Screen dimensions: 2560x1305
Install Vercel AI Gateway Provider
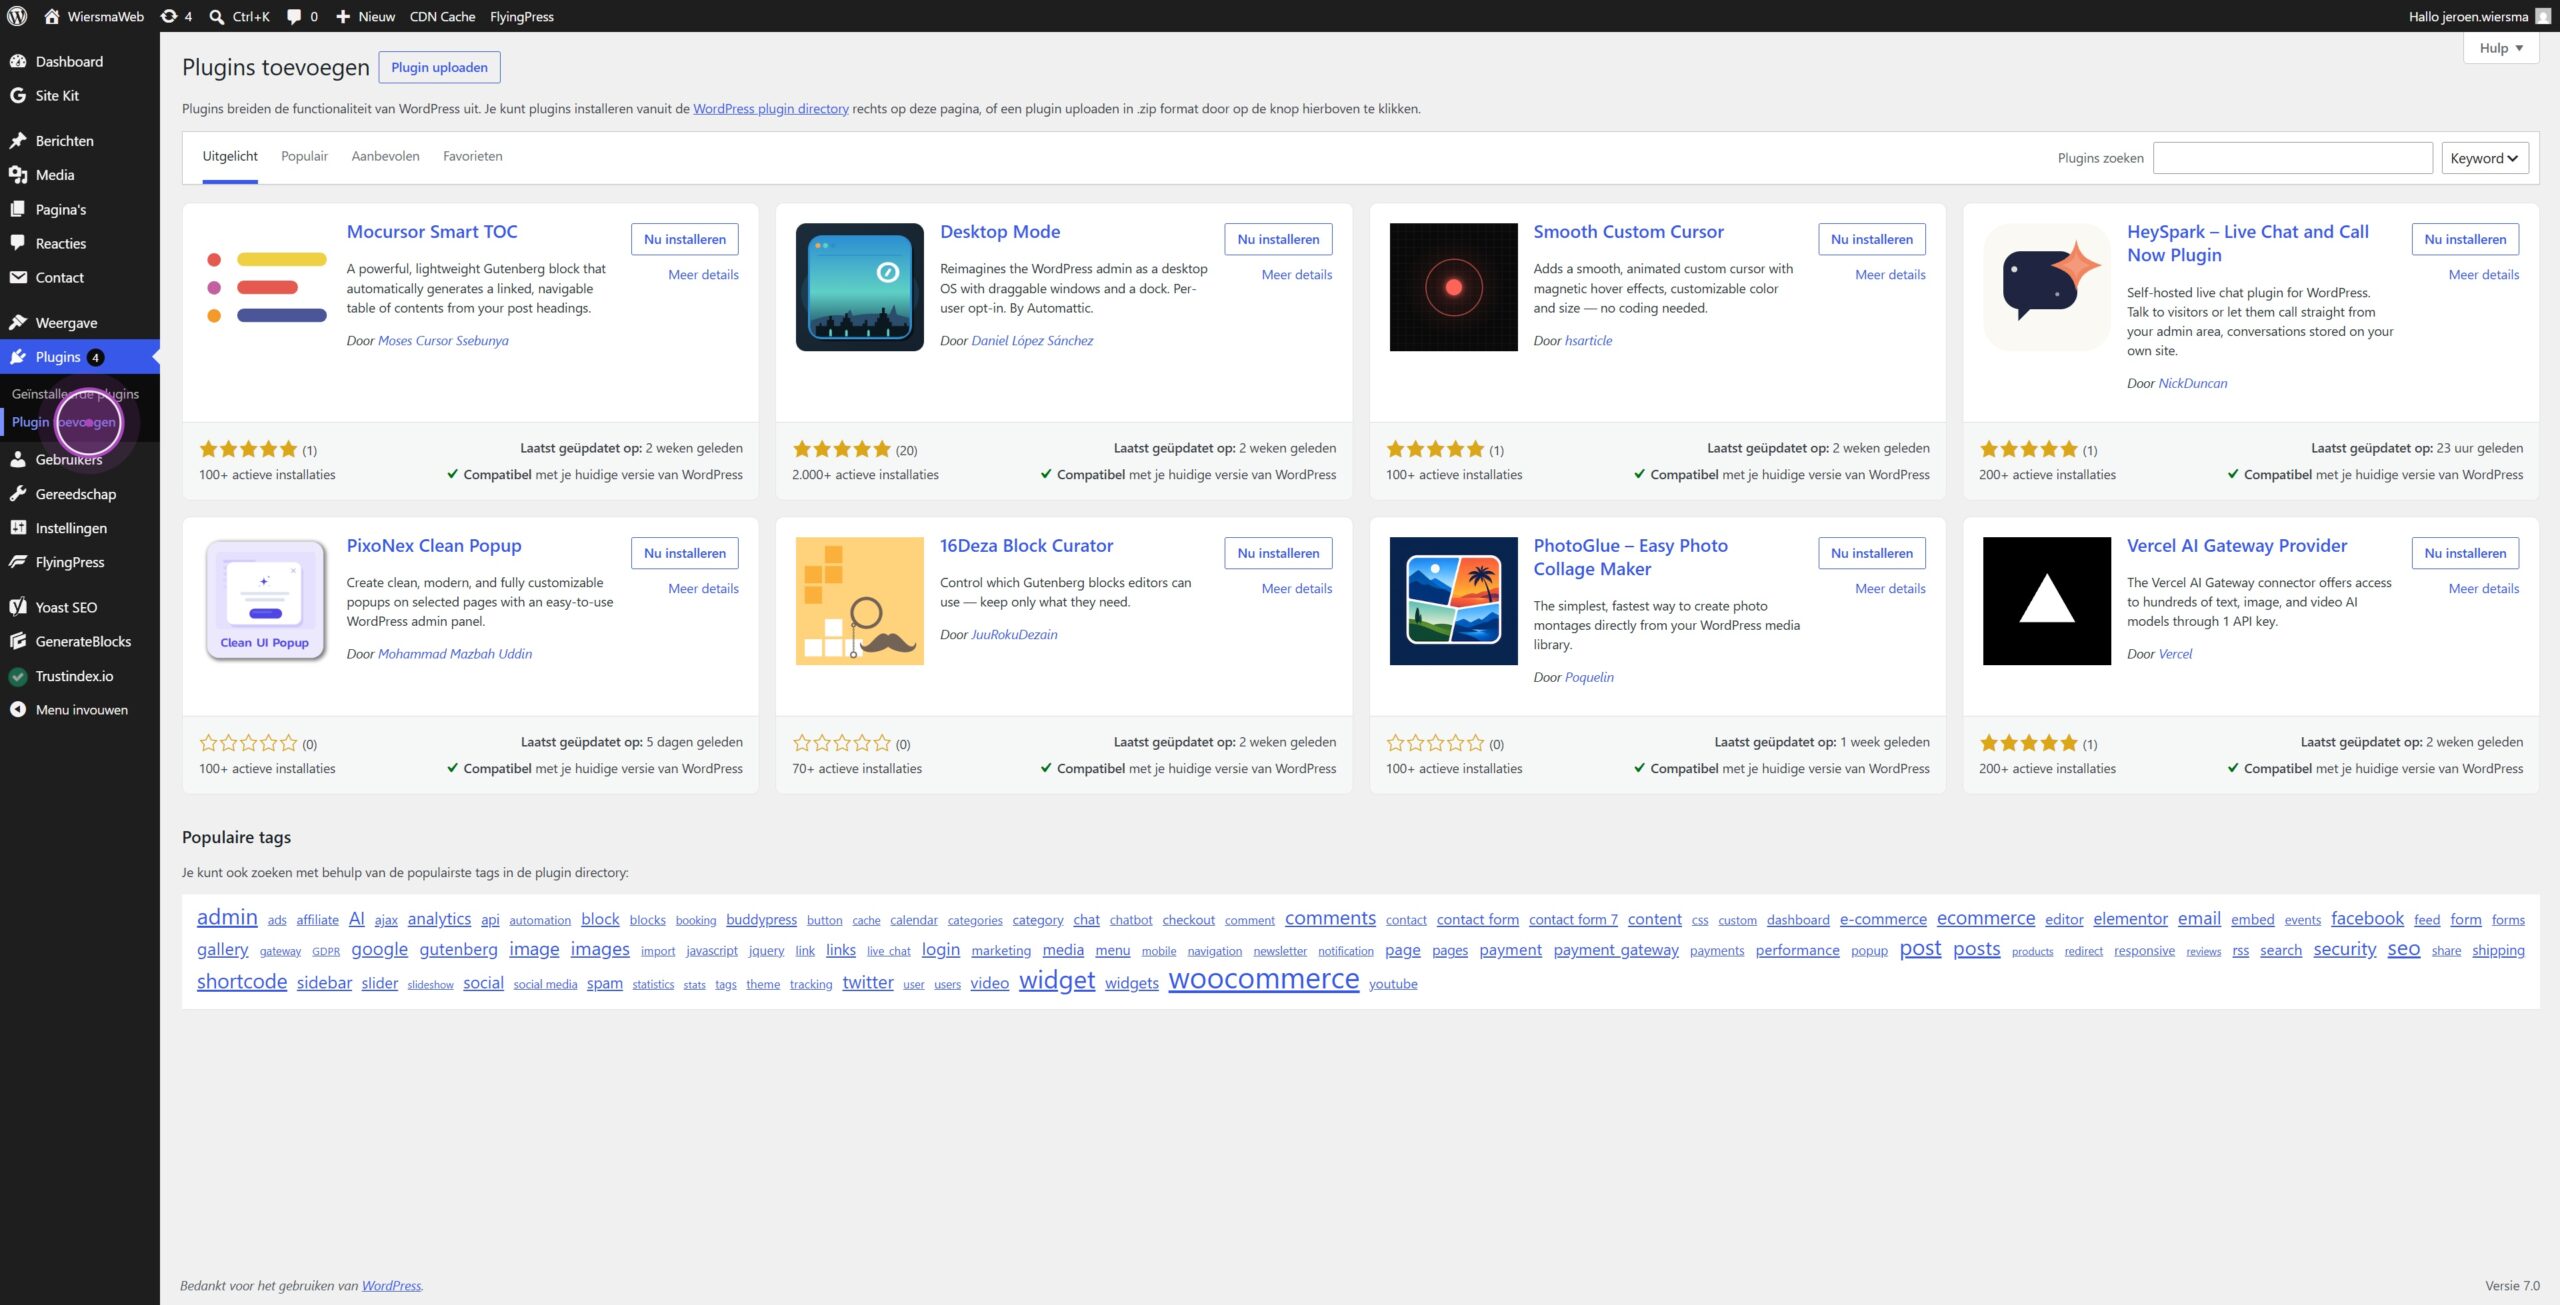point(2465,553)
